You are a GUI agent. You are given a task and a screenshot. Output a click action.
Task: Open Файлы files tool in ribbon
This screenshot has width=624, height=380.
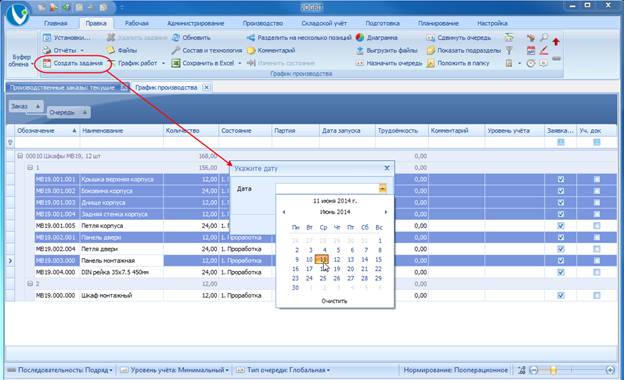tap(122, 51)
